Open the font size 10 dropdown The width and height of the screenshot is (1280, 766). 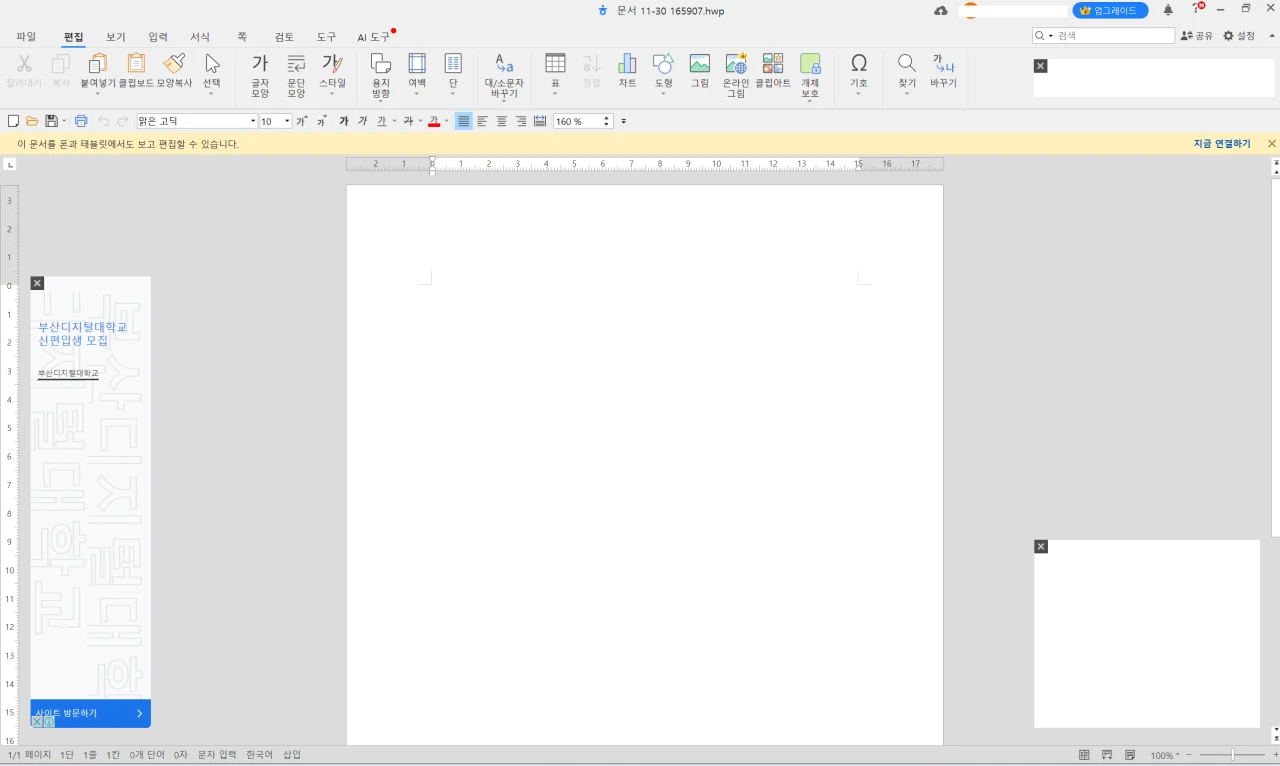[x=287, y=121]
